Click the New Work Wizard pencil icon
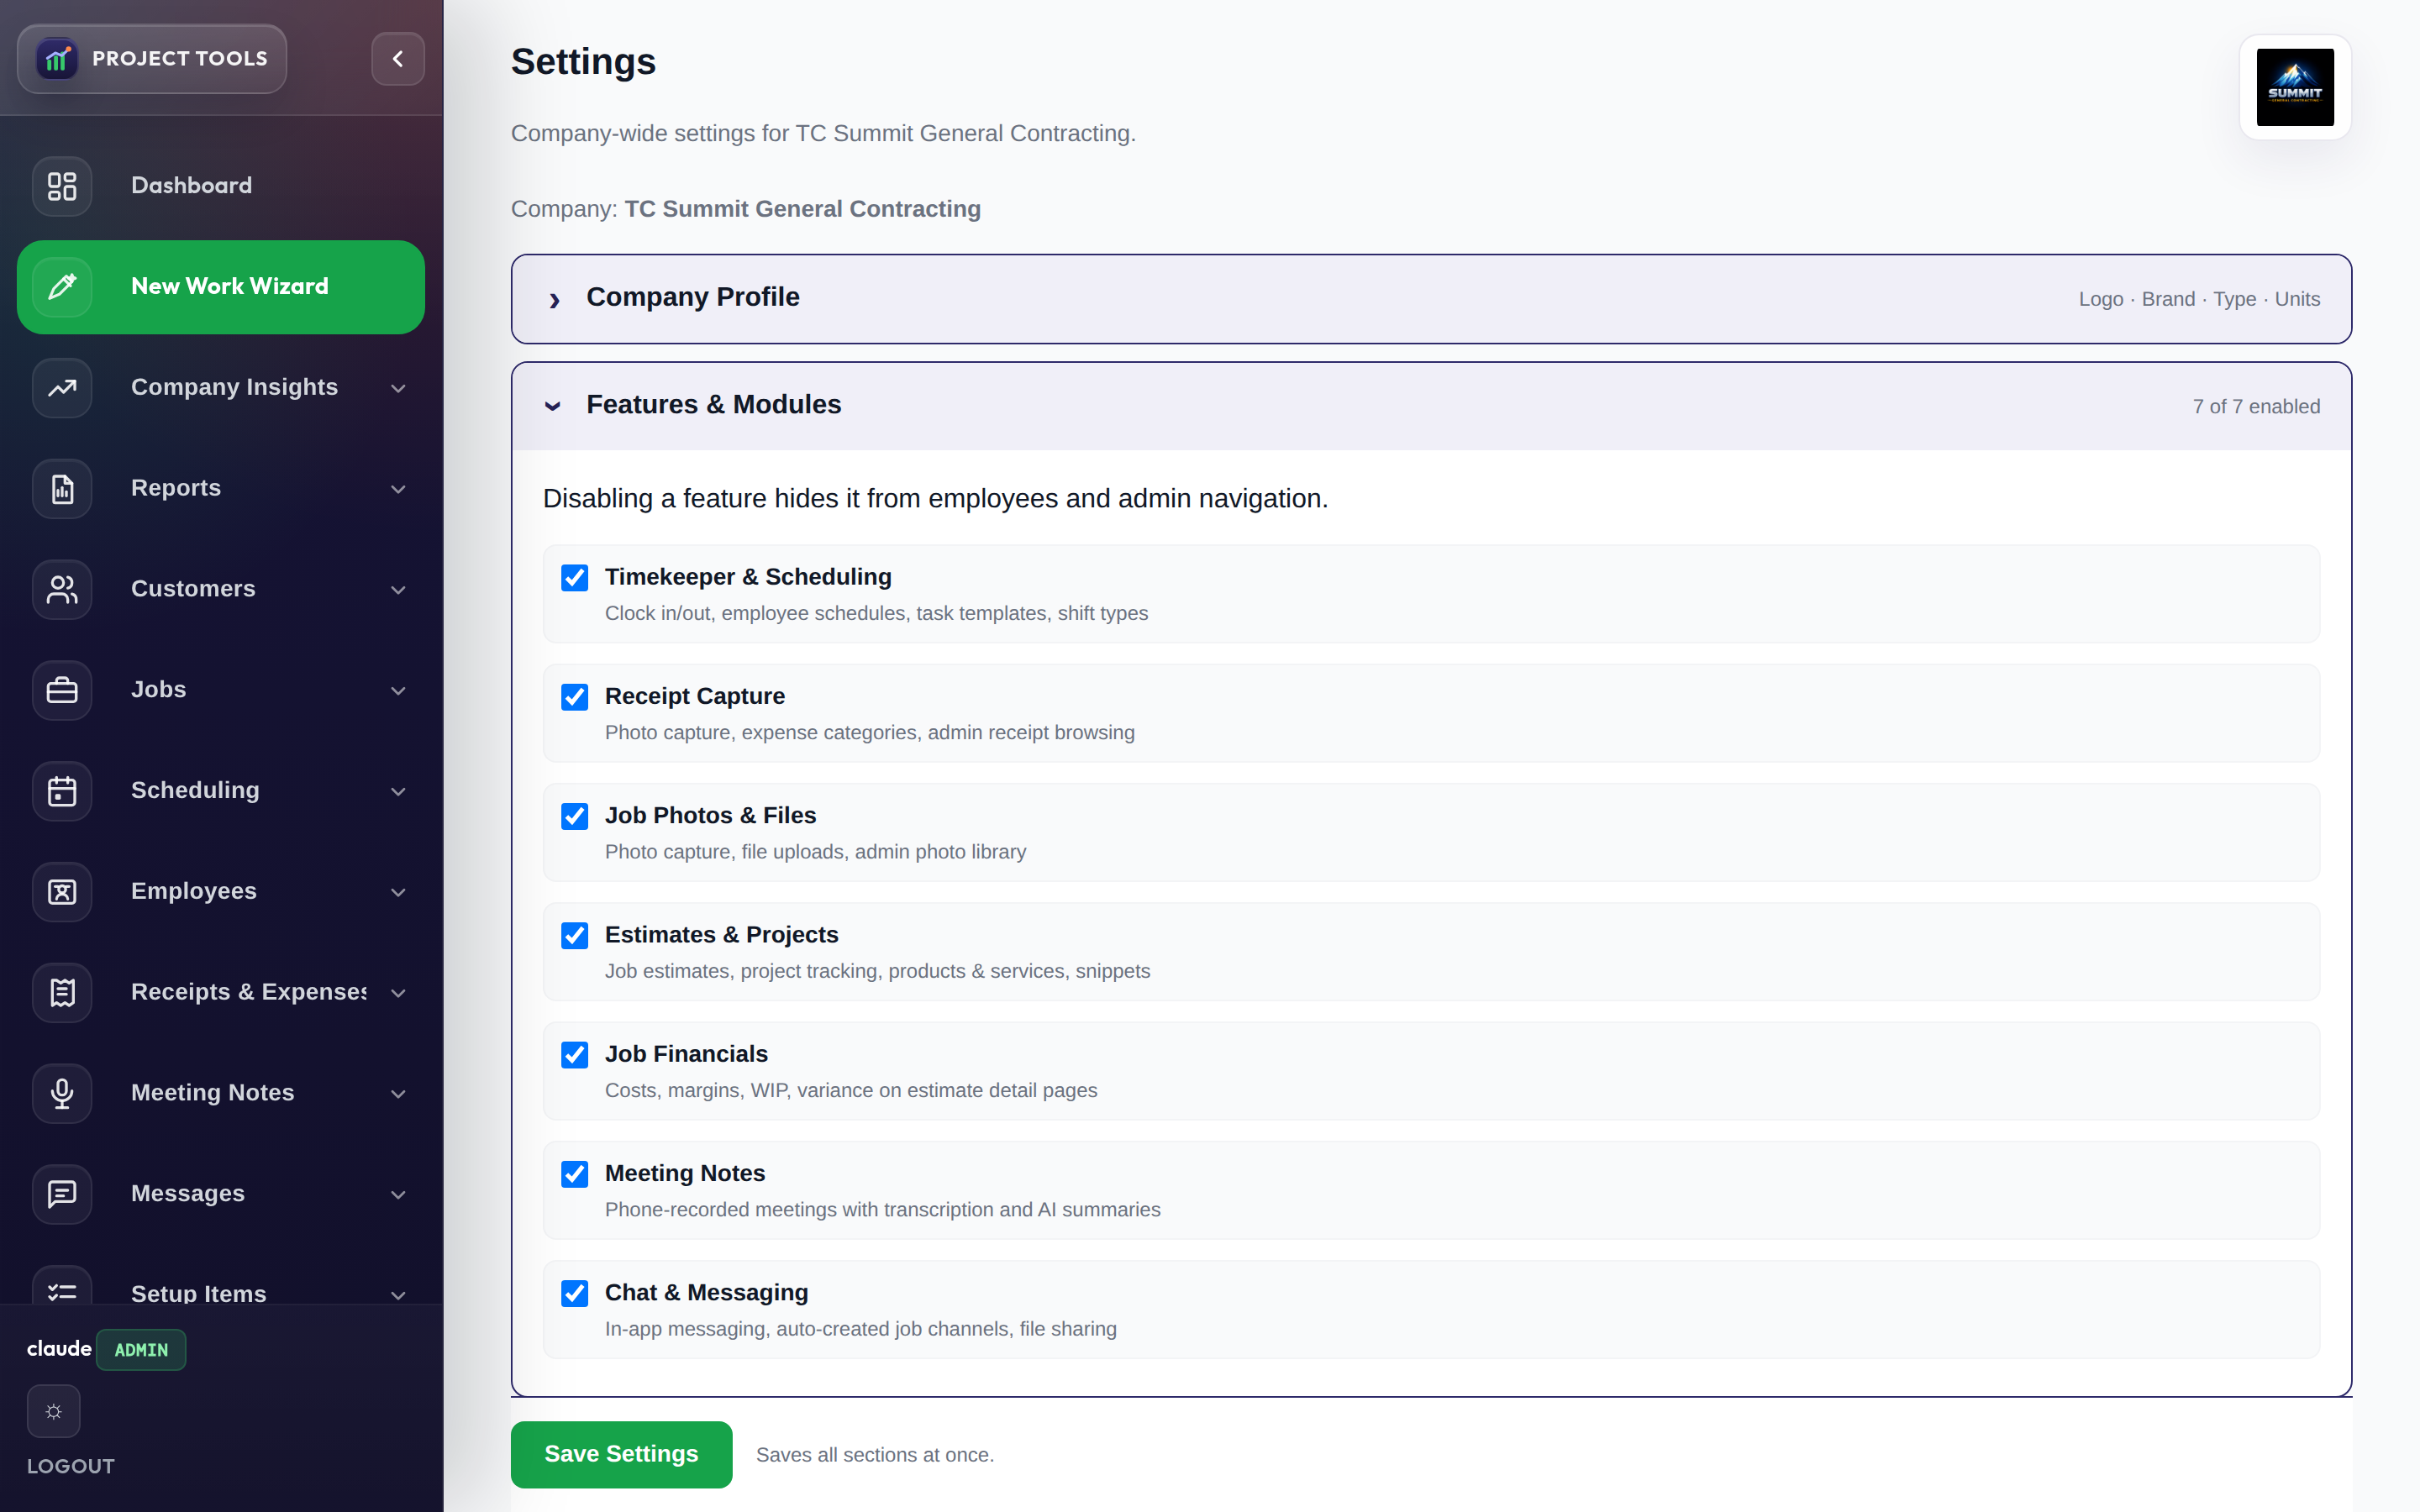 click(62, 287)
